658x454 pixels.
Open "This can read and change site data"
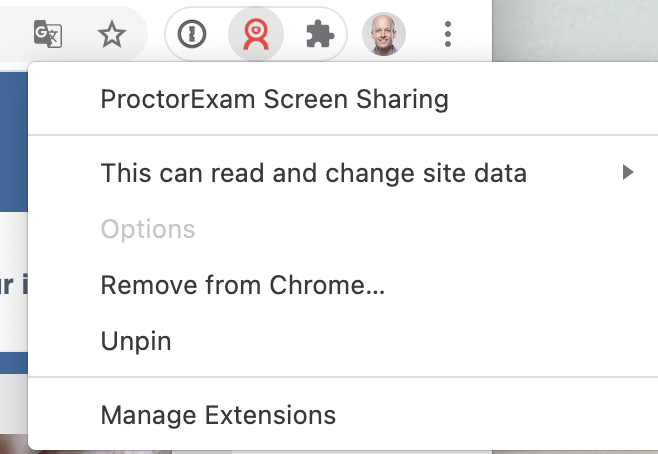313,172
